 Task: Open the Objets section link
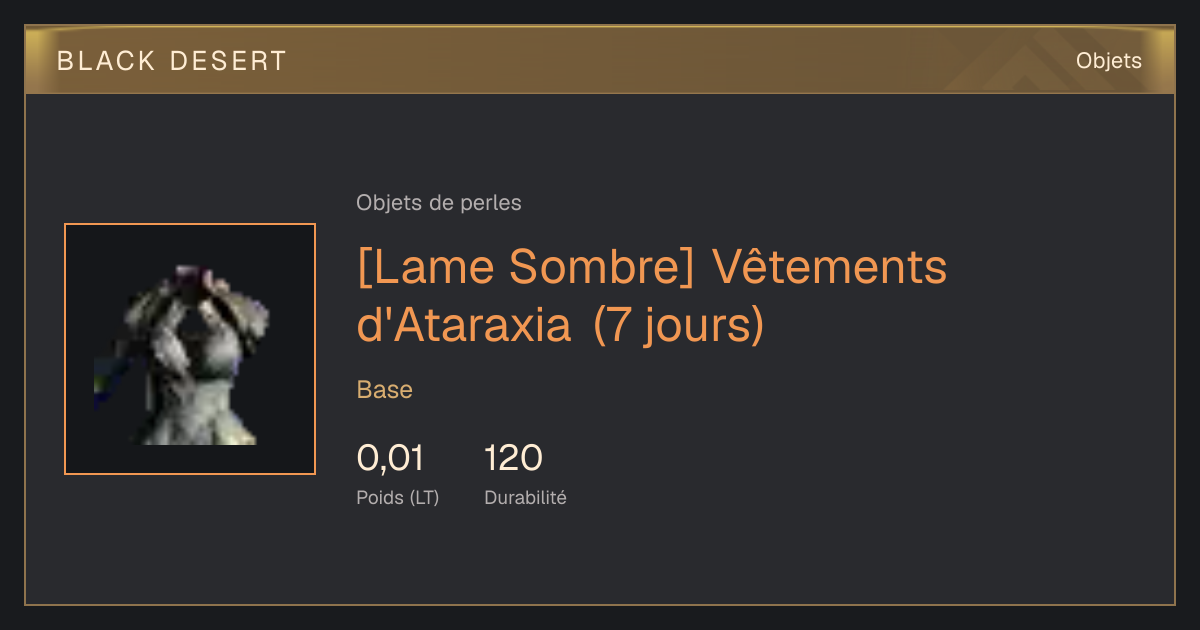tap(1108, 61)
